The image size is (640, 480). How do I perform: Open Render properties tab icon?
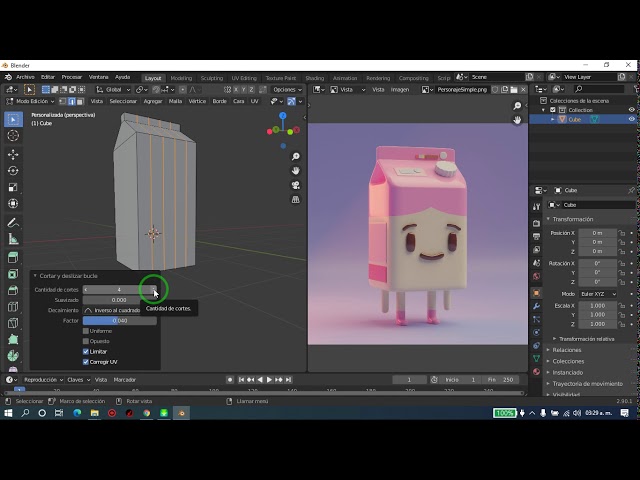click(x=536, y=223)
